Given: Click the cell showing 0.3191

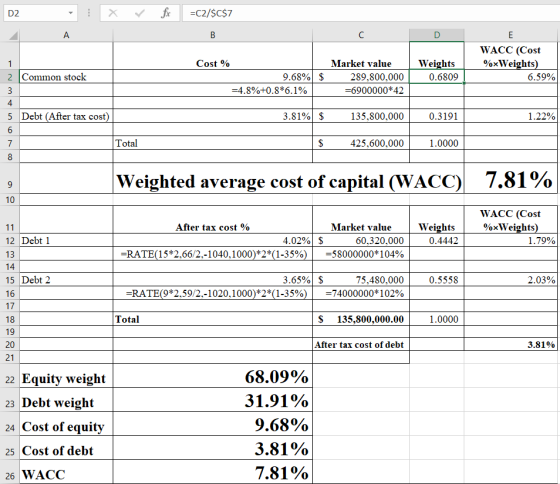Looking at the screenshot, I should point(437,116).
